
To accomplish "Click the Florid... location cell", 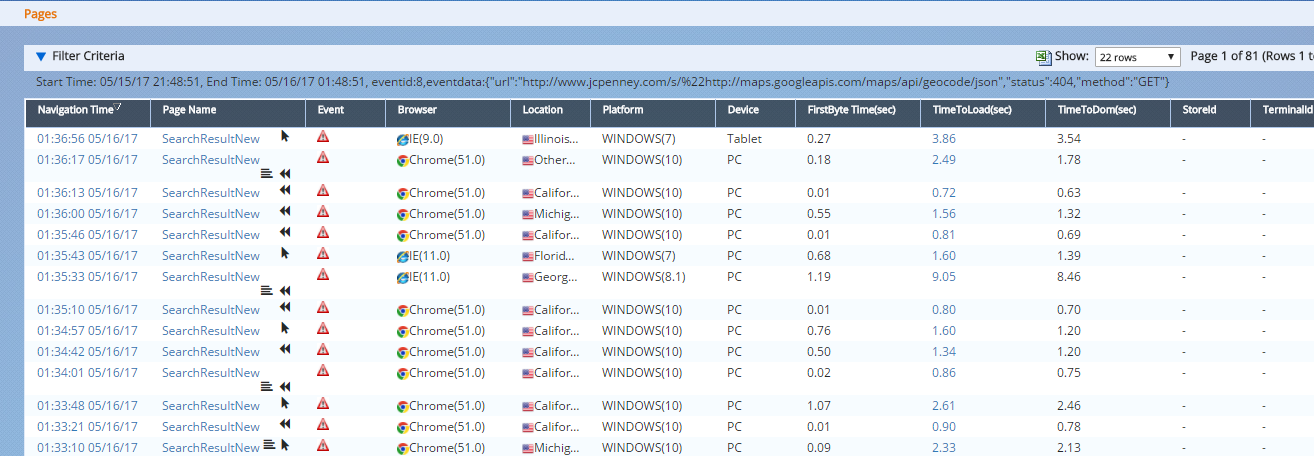I will pos(550,256).
